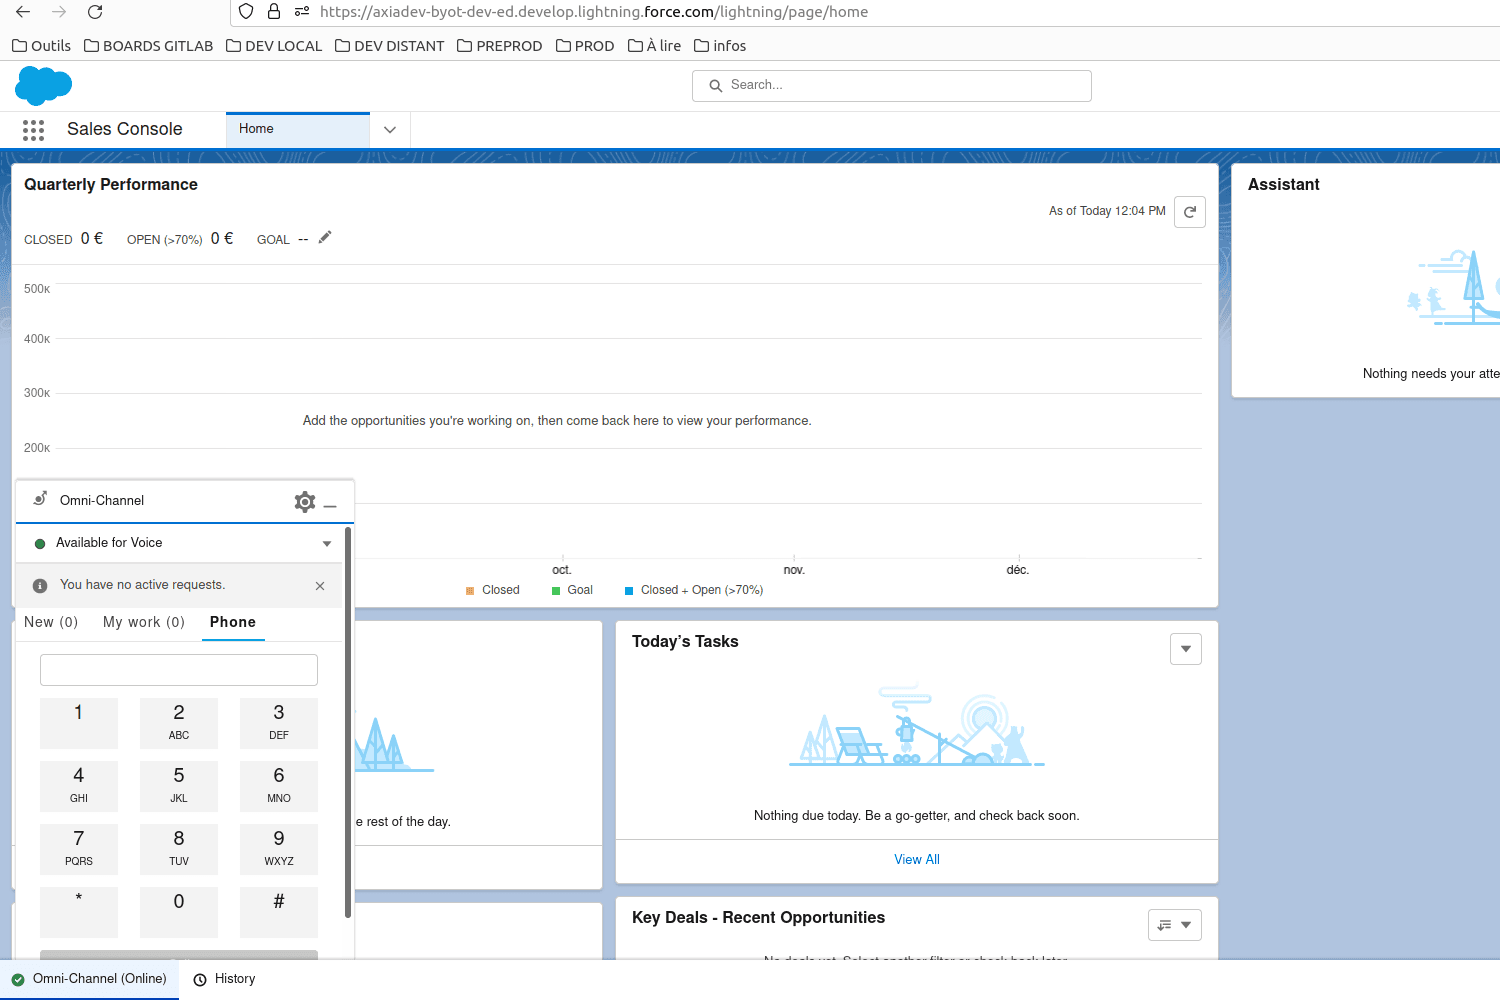The width and height of the screenshot is (1500, 1000).
Task: Open Omni-Channel settings gear
Action: (x=305, y=502)
